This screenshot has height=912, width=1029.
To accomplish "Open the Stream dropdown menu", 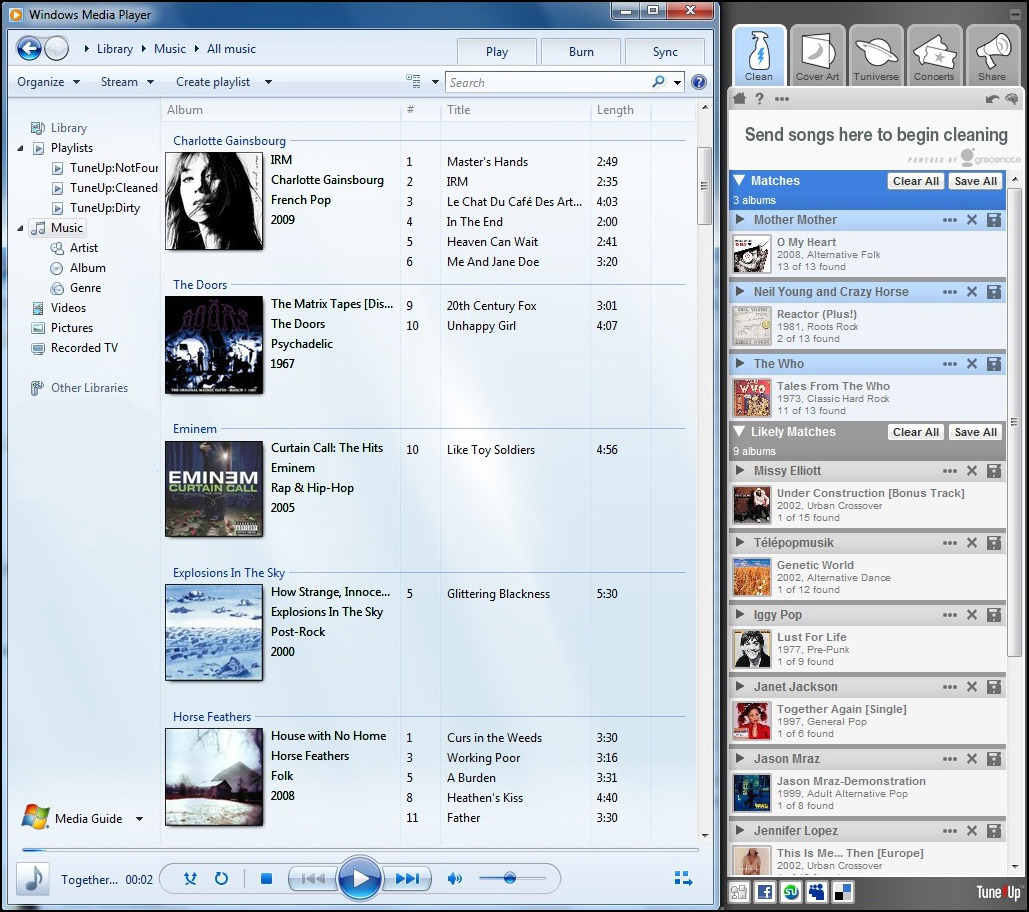I will [127, 82].
